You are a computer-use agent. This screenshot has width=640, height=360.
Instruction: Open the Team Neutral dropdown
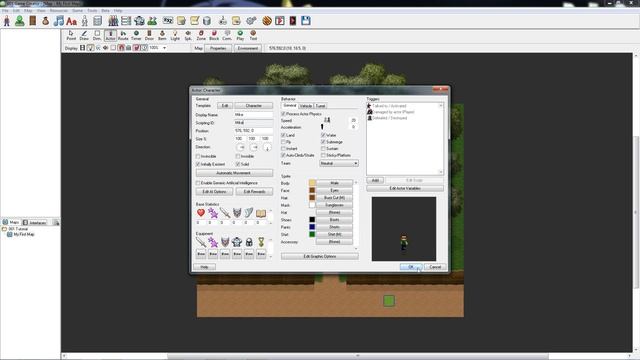point(339,163)
